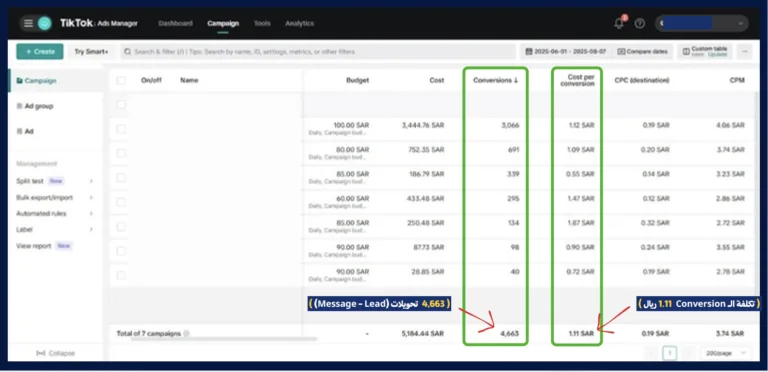Click into the Search & filter field
768x372 pixels.
click(x=318, y=51)
